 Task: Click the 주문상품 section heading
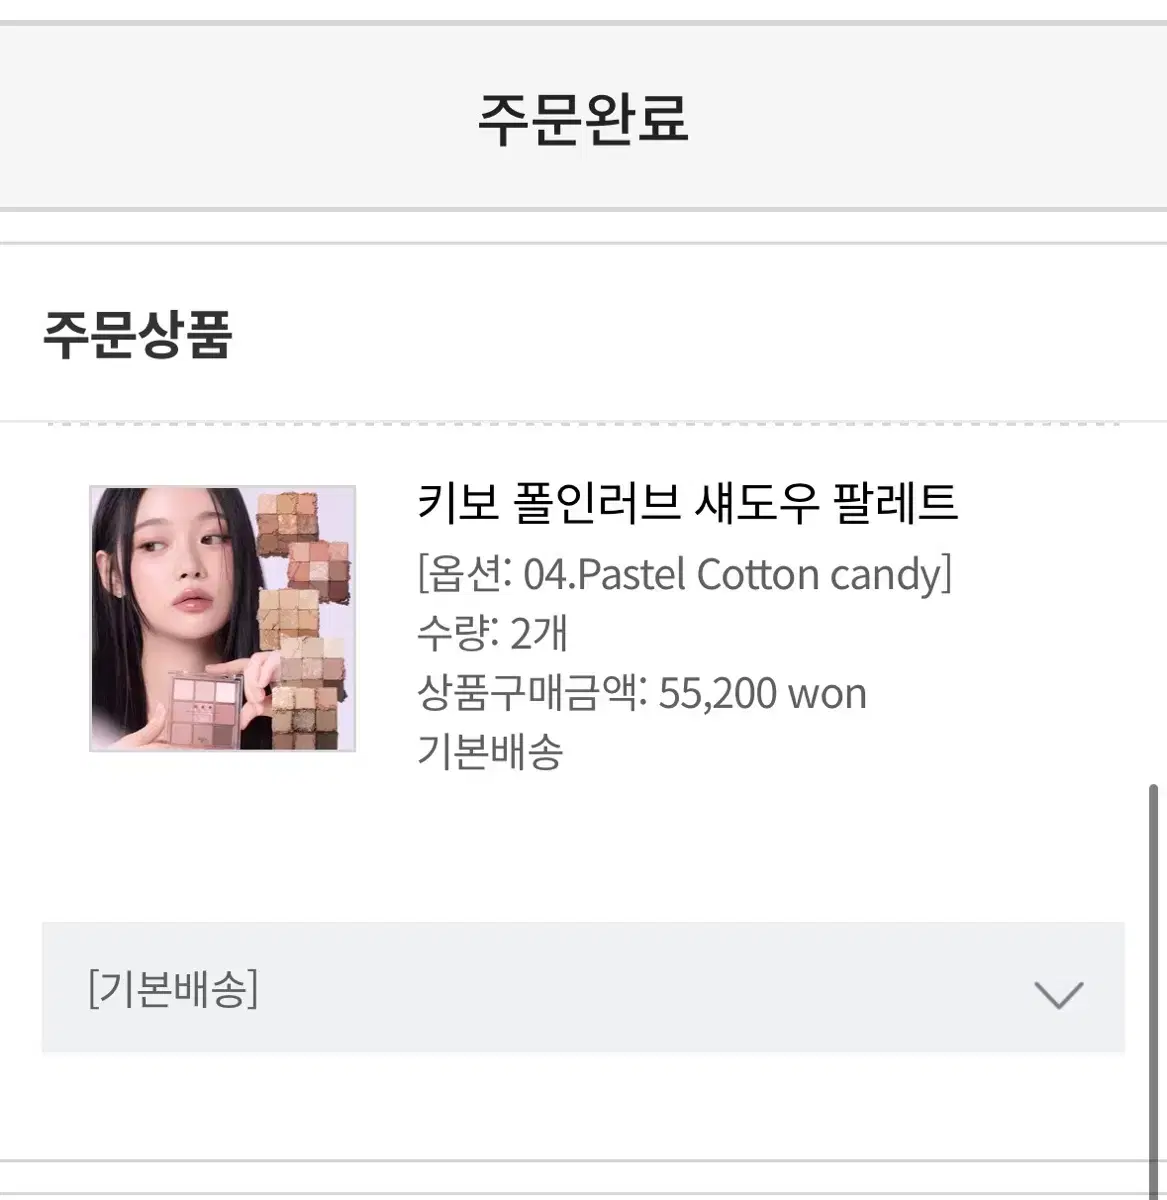(137, 334)
